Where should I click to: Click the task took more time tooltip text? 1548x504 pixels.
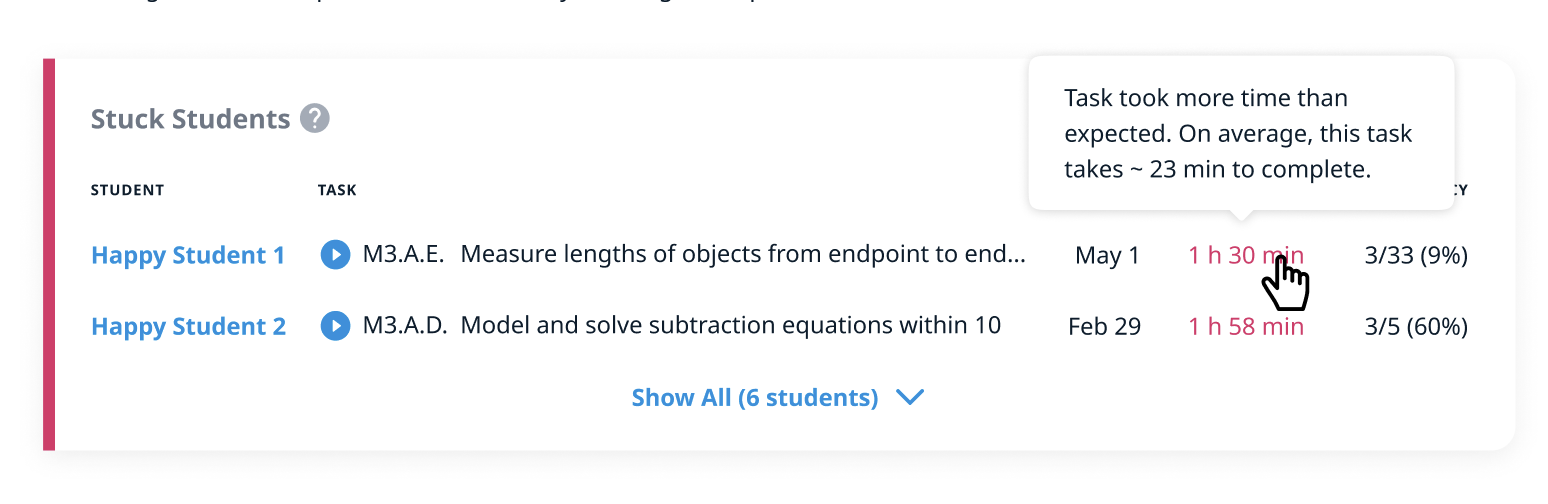coord(1238,134)
